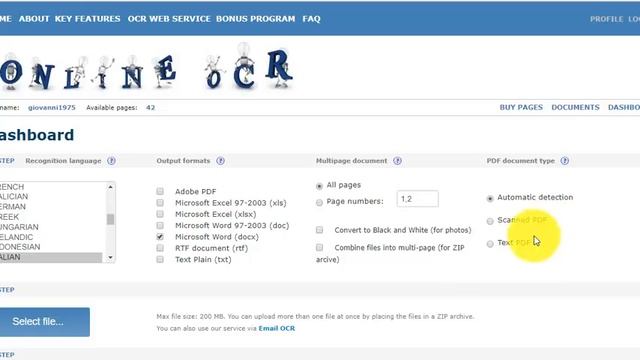The image size is (640, 360).
Task: Open the KEY FEATURES menu item
Action: (x=87, y=19)
